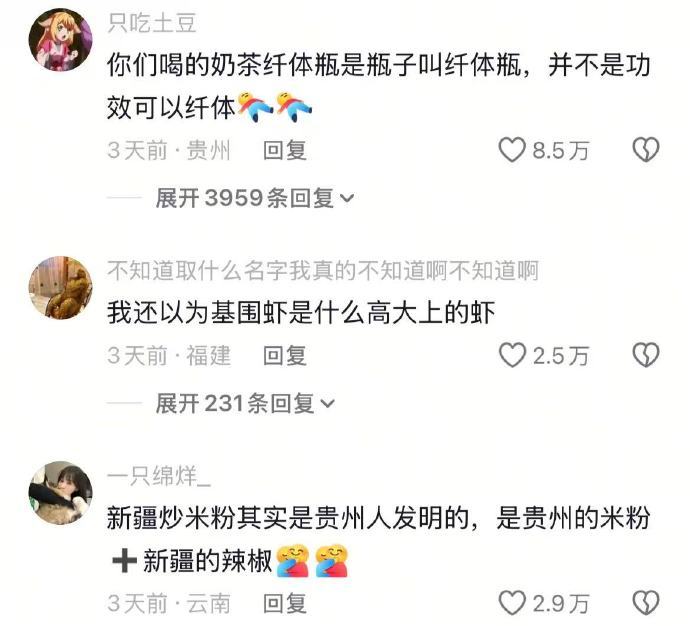Image resolution: width=690 pixels, height=626 pixels.
Task: Like the comment by 只吃土豆
Action: point(512,150)
